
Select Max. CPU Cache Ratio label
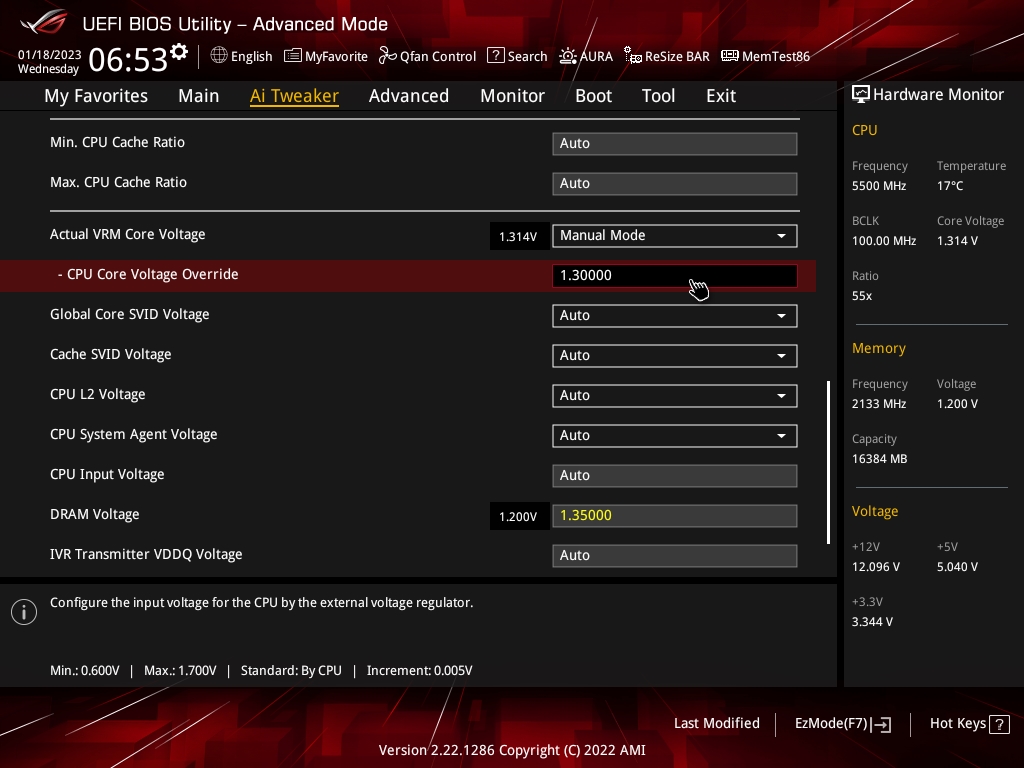(118, 182)
